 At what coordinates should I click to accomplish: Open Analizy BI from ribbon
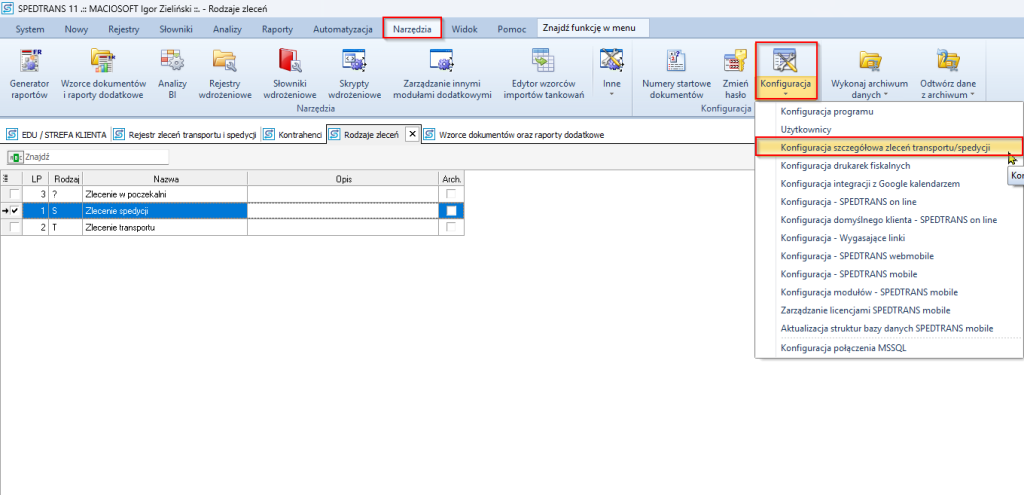point(172,72)
